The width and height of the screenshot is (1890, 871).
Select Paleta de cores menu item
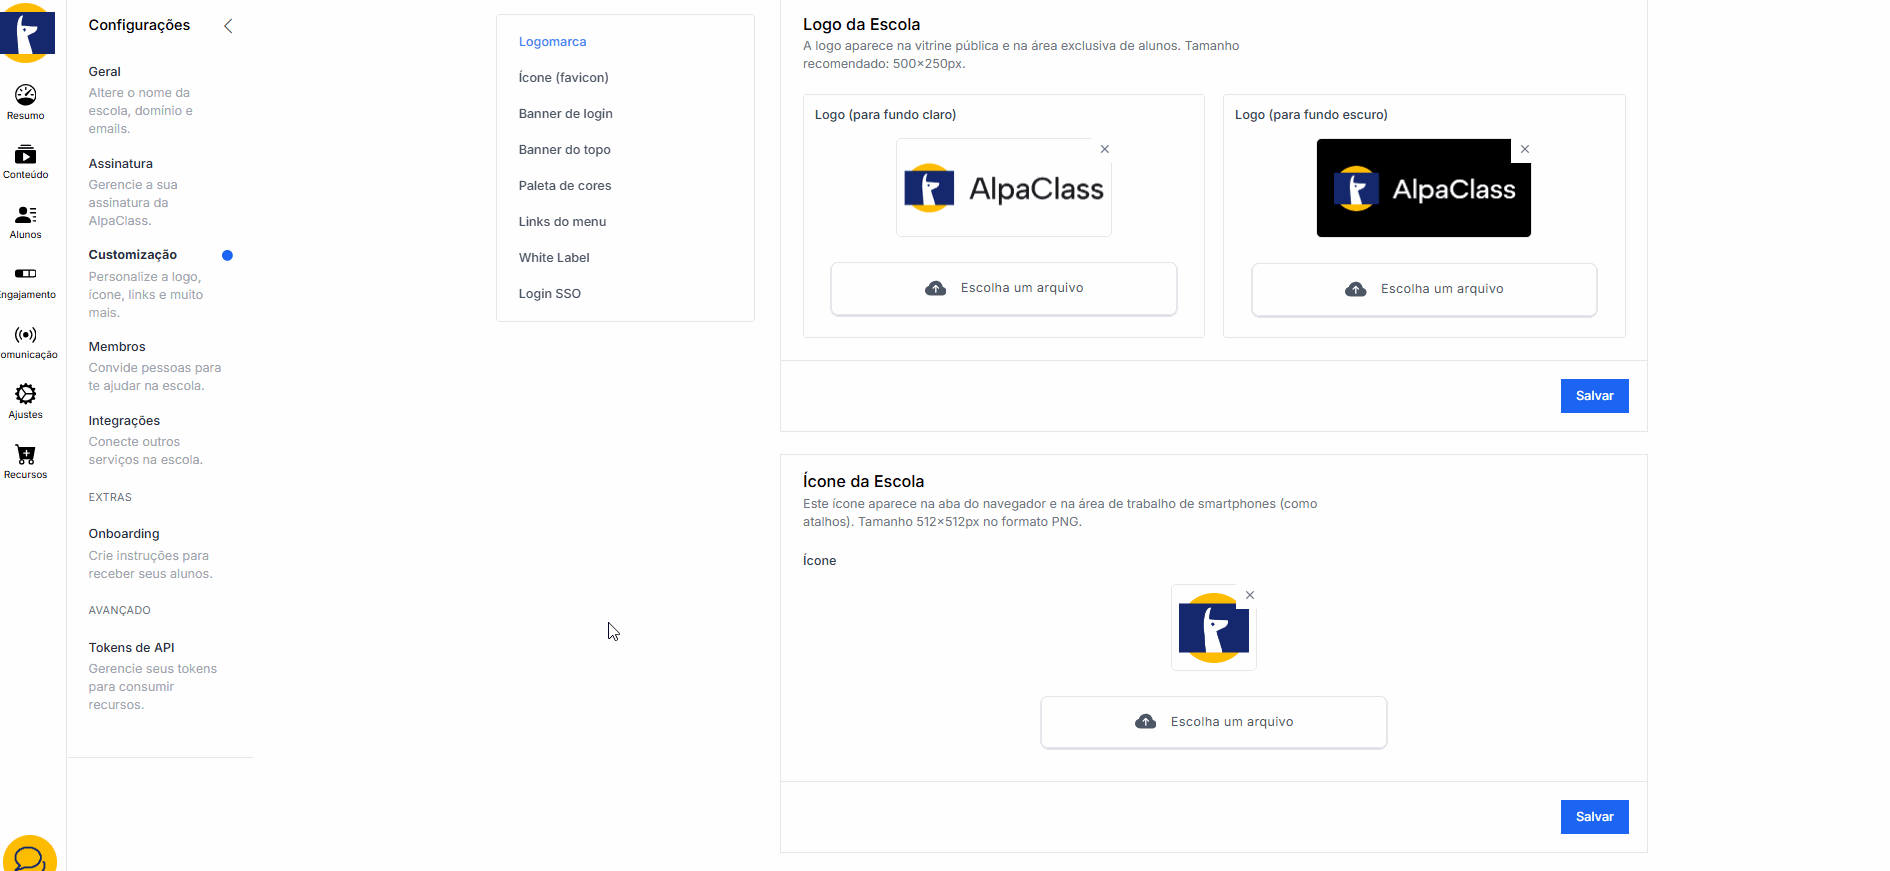pyautogui.click(x=565, y=186)
